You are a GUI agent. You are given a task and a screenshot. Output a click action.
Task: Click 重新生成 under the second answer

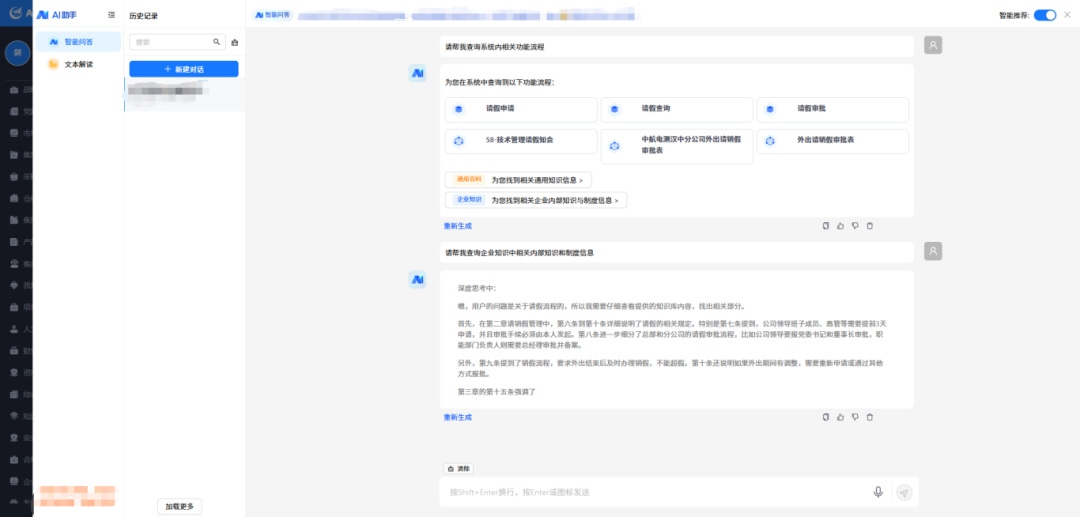point(458,417)
